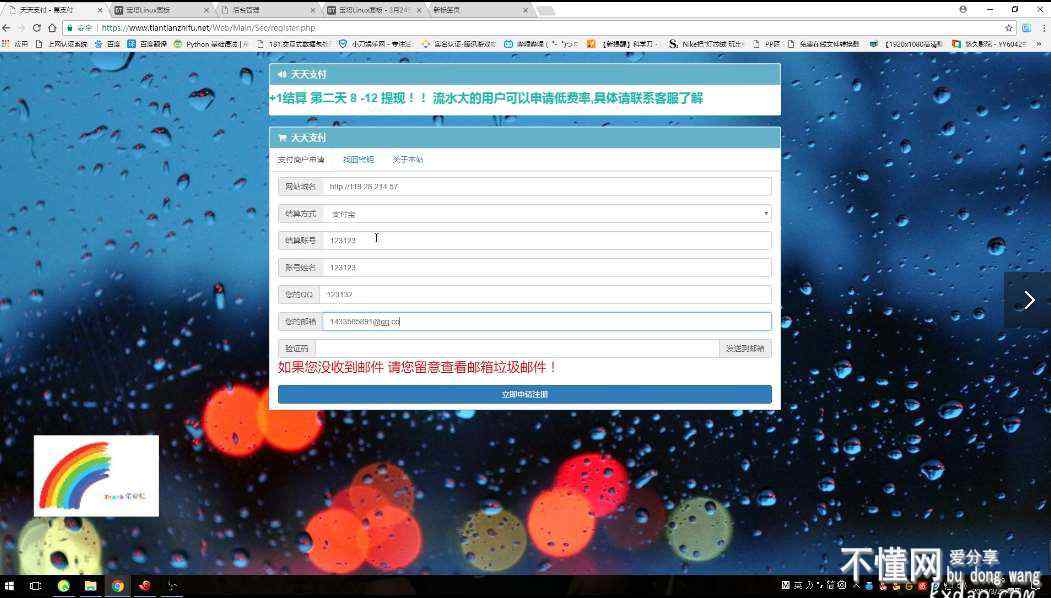Focus the 账号姓名 input field
This screenshot has height=598, width=1051.
[546, 267]
